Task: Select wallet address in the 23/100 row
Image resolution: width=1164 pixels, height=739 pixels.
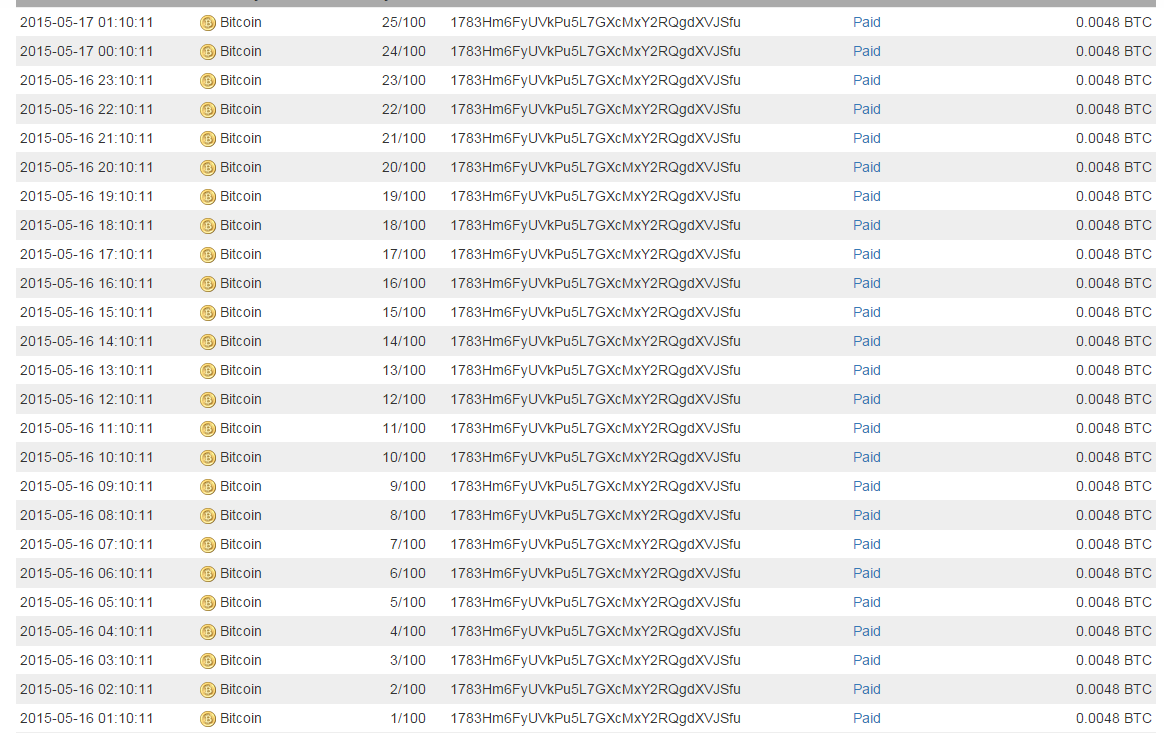Action: pos(595,80)
